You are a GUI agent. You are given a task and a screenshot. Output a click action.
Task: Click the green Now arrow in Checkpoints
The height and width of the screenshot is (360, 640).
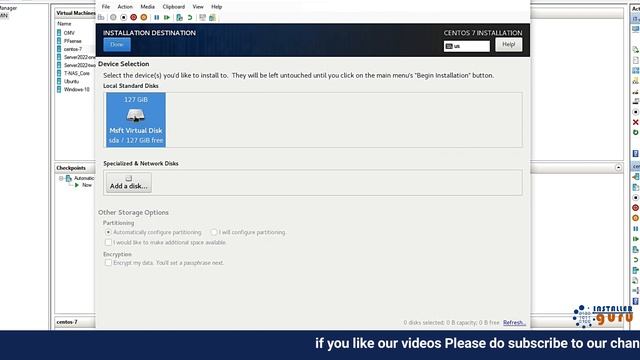(x=77, y=185)
